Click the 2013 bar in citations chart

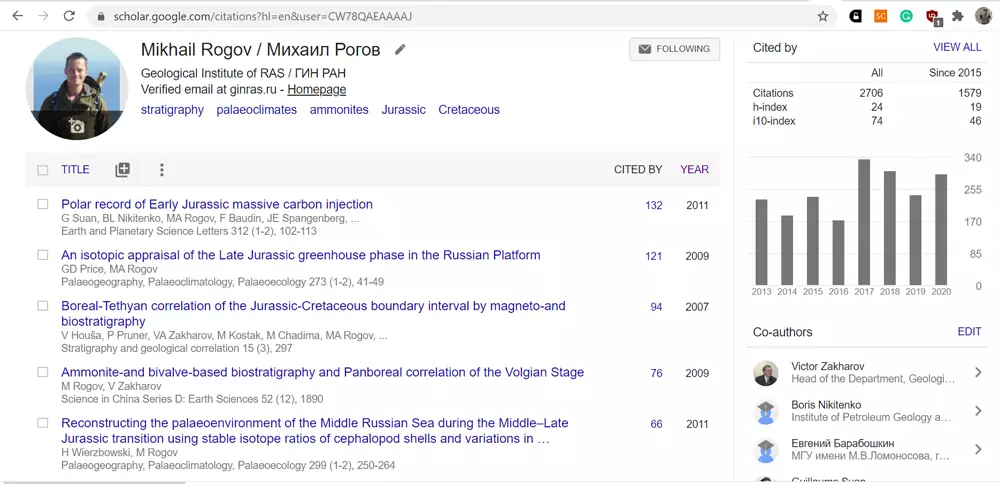click(761, 242)
